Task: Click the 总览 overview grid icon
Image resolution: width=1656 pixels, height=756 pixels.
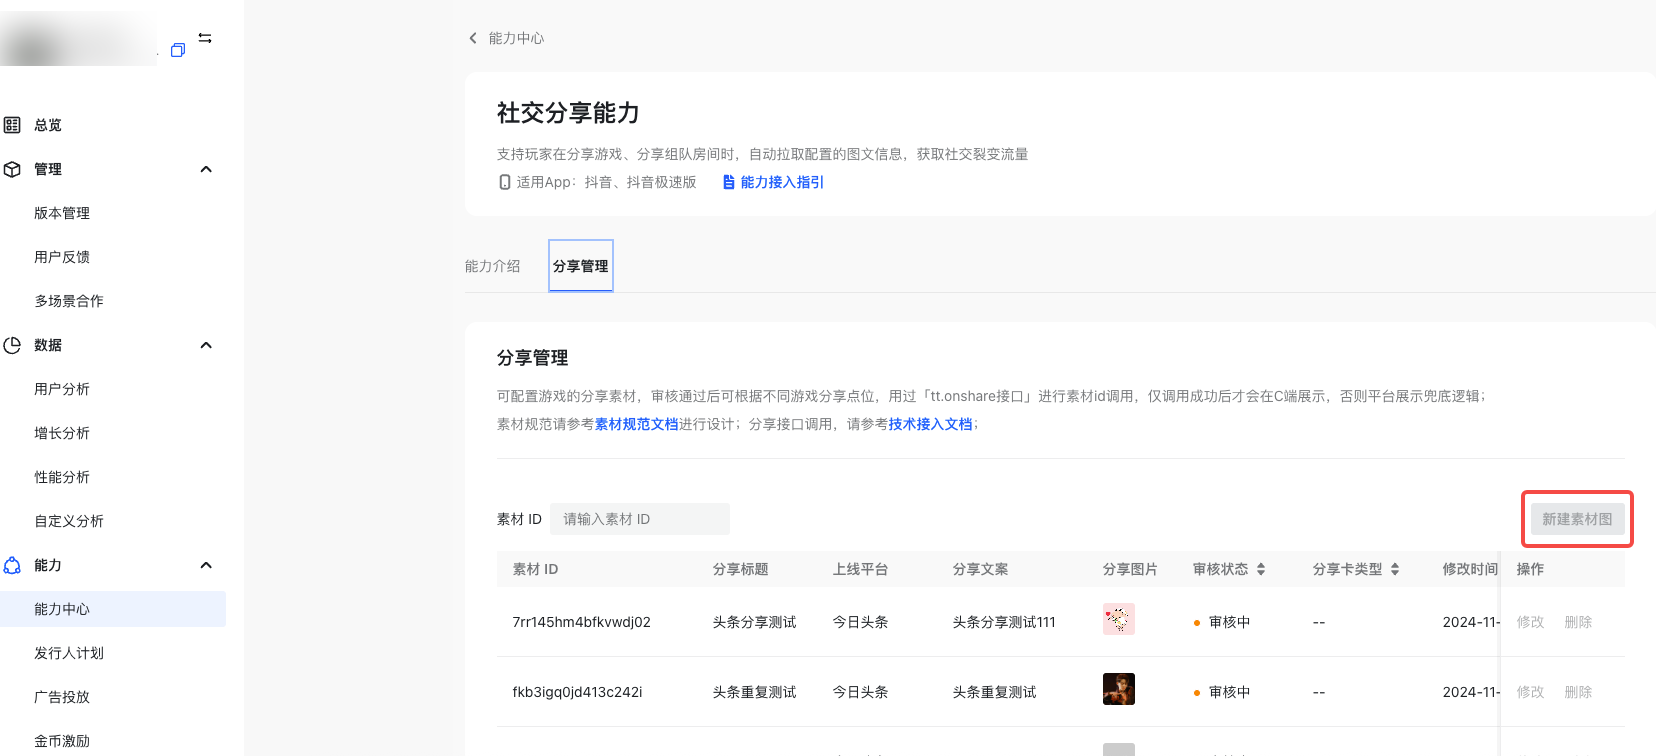Action: 12,125
